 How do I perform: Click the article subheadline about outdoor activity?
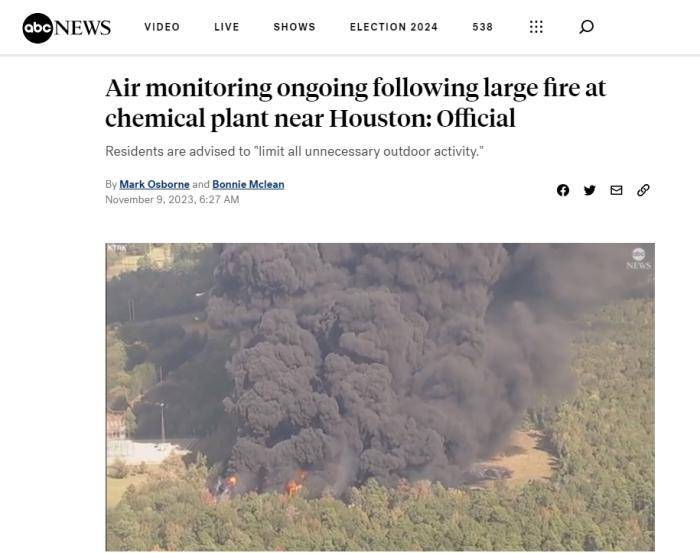[x=295, y=152]
